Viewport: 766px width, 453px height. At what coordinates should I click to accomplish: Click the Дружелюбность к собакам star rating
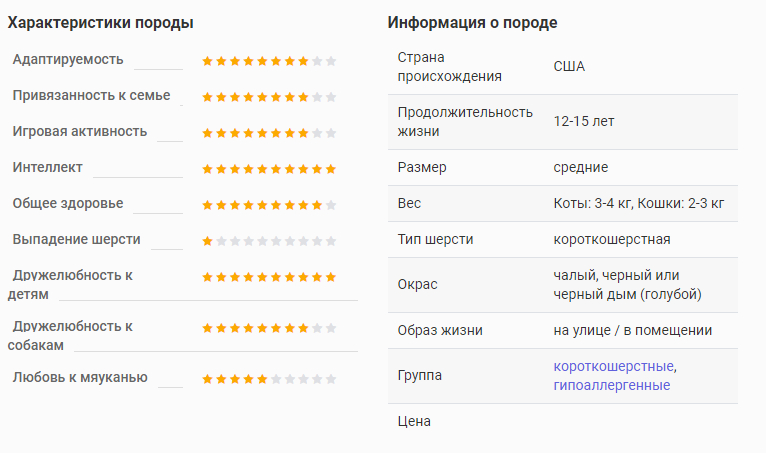tap(269, 328)
